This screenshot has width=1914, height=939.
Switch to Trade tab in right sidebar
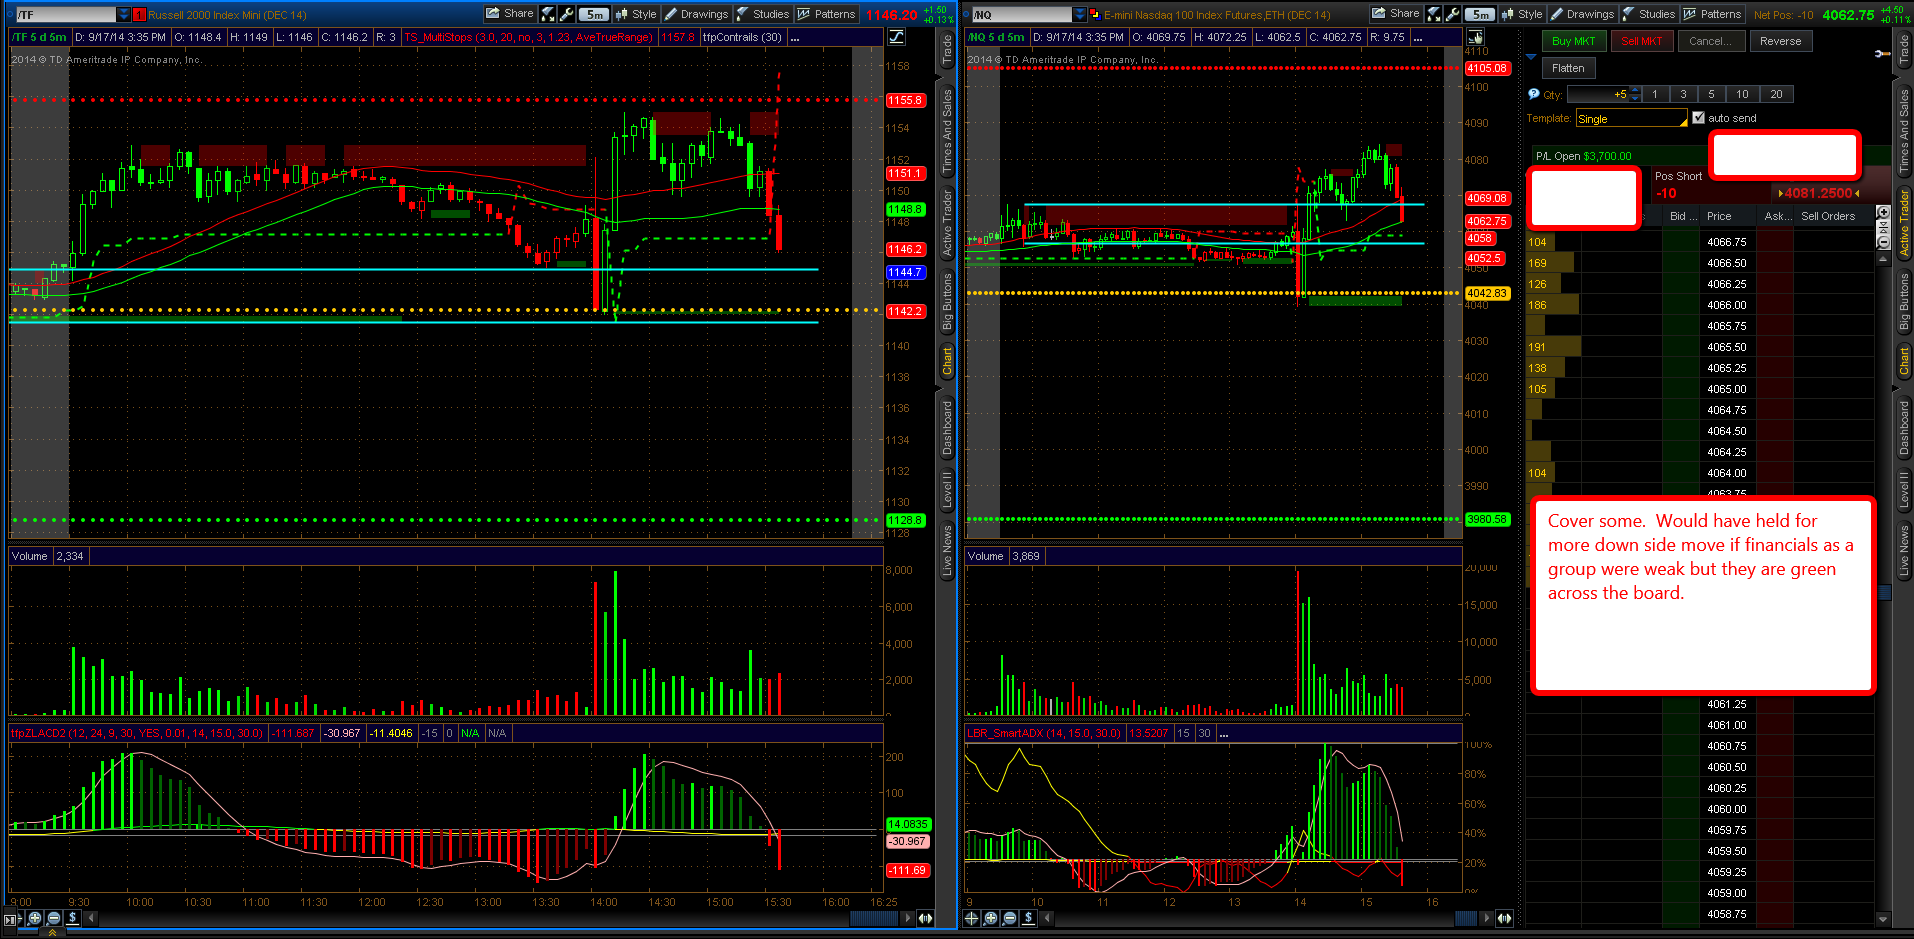[x=1904, y=50]
